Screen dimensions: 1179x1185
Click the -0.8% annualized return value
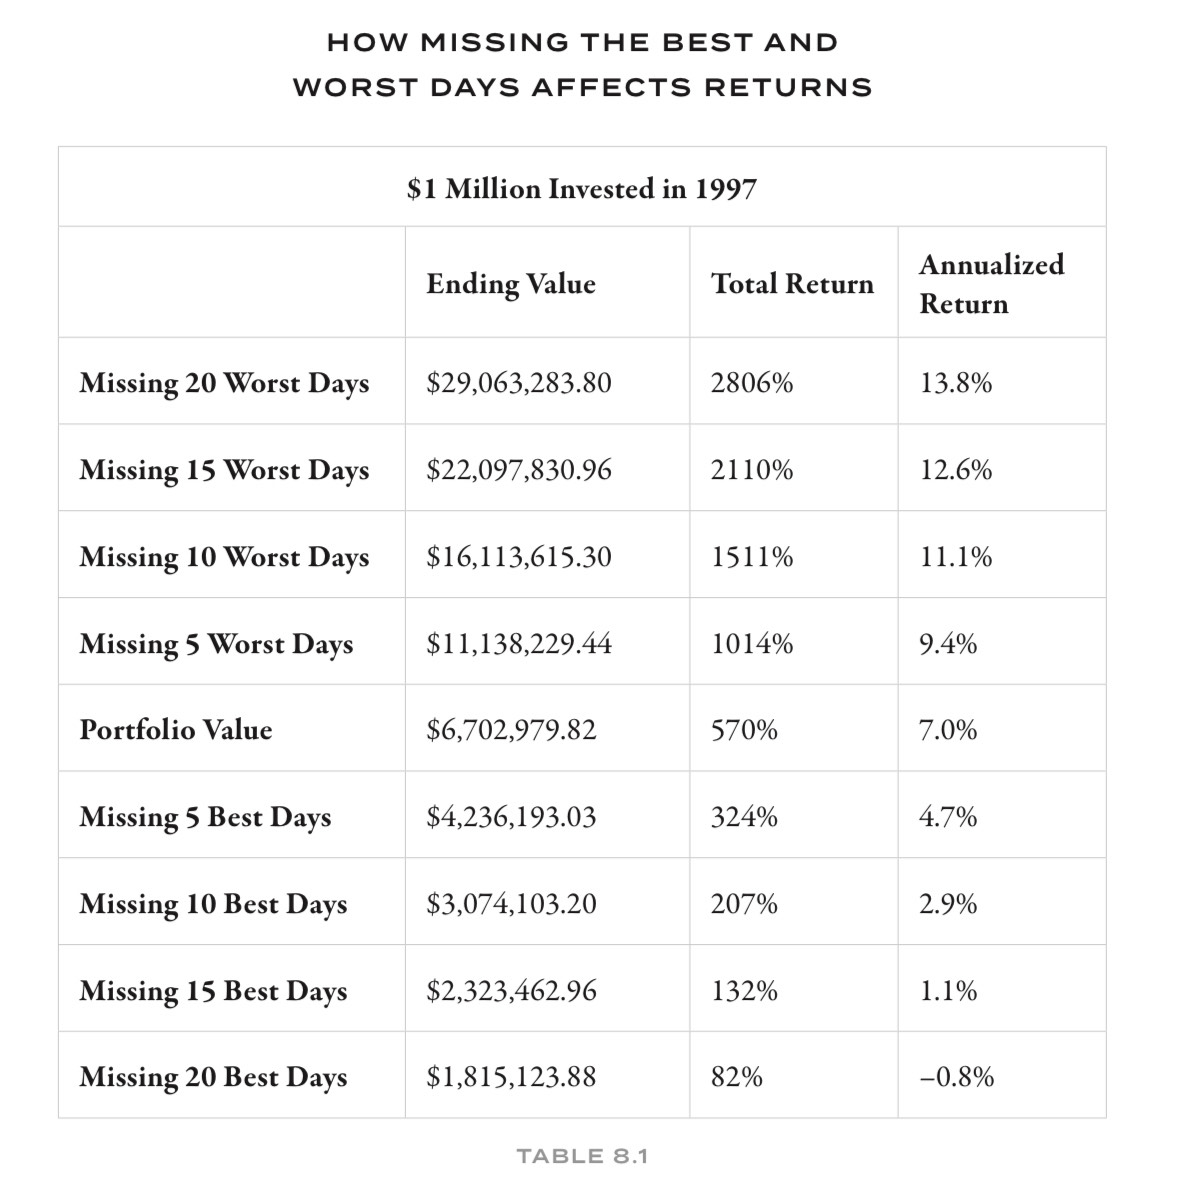(957, 1077)
